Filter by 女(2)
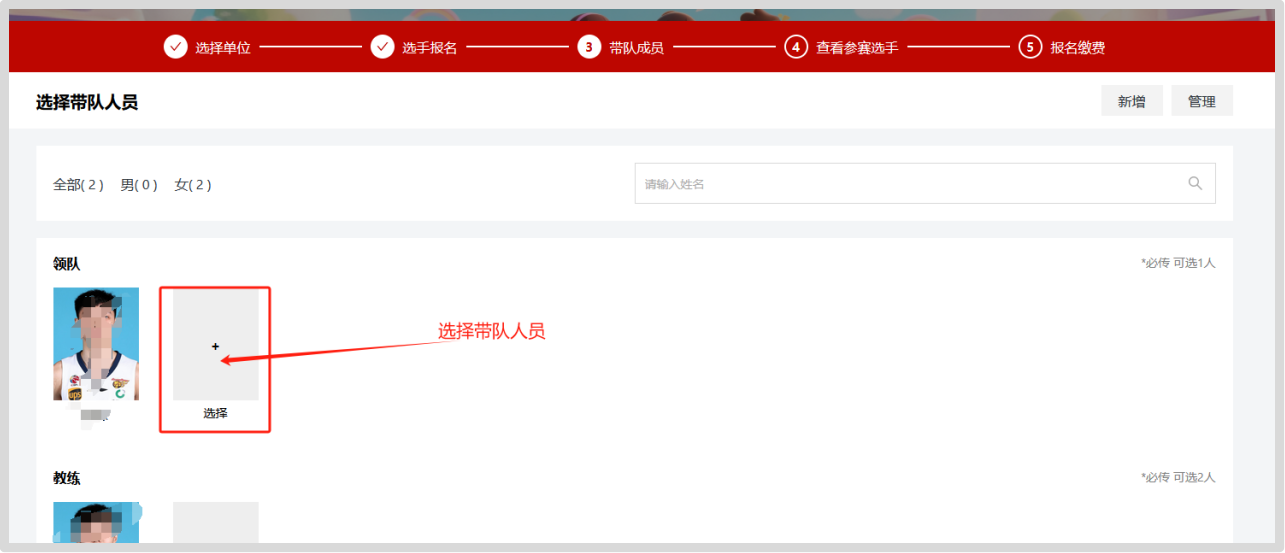The width and height of the screenshot is (1285, 553). (x=192, y=185)
